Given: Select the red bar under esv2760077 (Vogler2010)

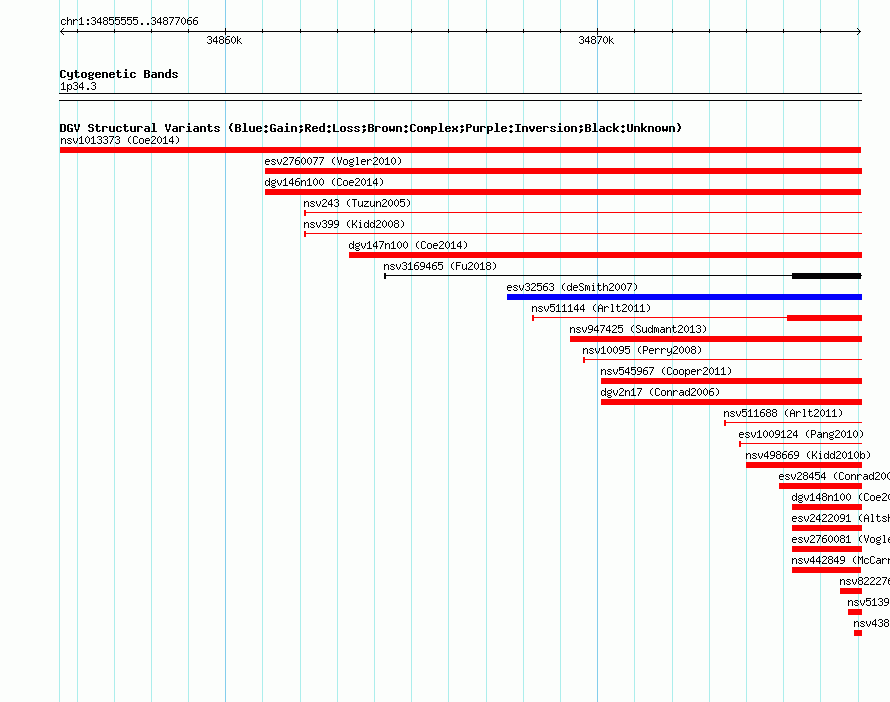Looking at the screenshot, I should 563,171.
